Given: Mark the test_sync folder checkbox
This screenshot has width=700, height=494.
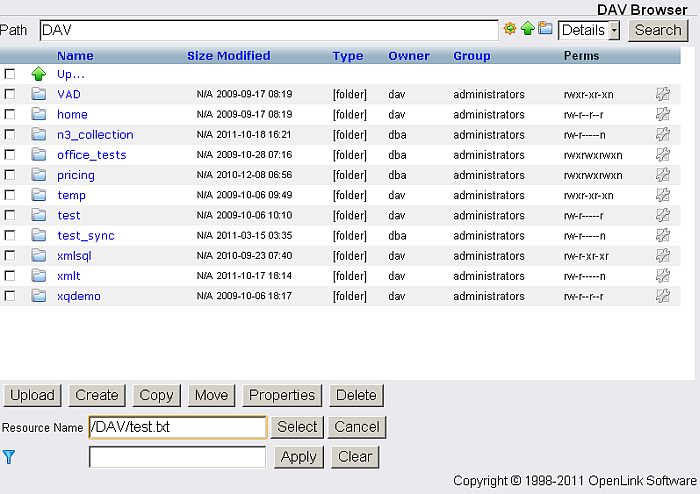Looking at the screenshot, I should 9,235.
